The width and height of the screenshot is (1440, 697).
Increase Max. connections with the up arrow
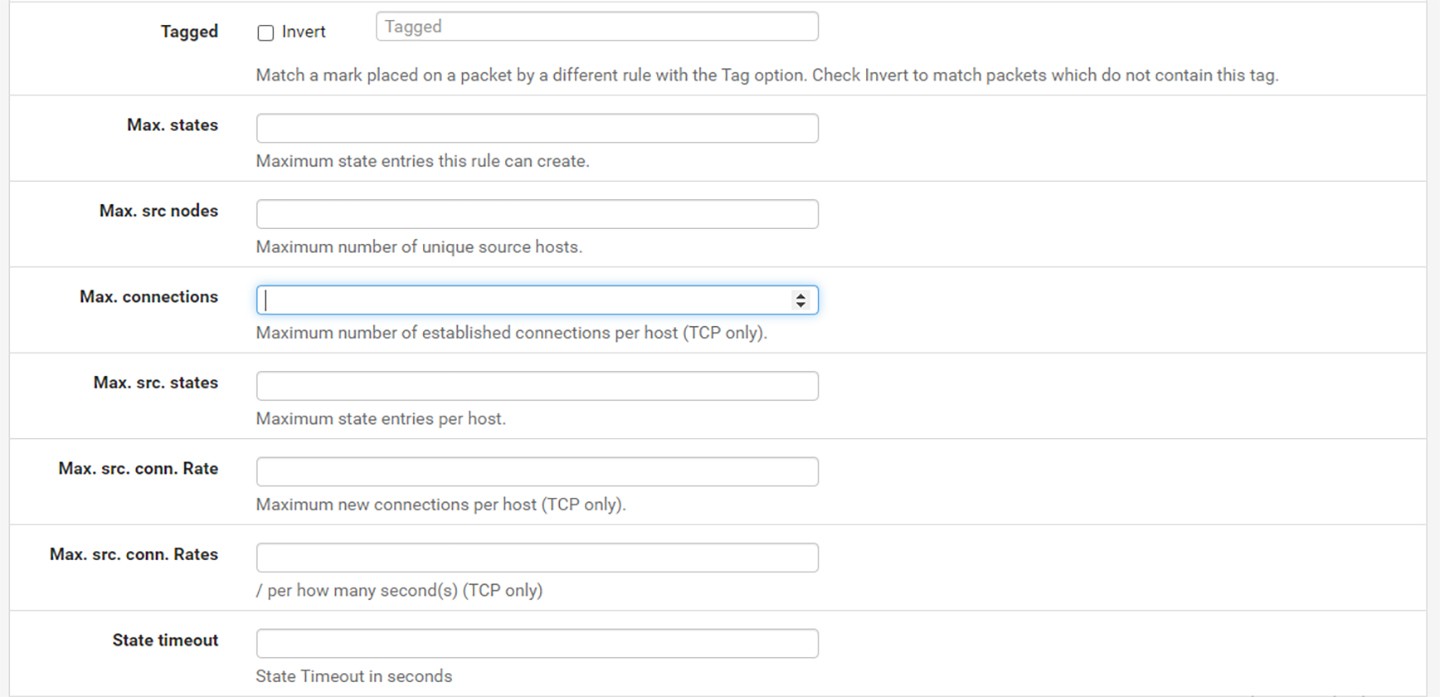(800, 296)
